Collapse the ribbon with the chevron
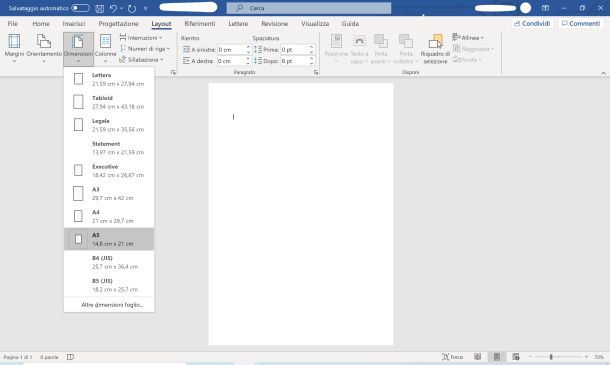This screenshot has width=610, height=365. click(603, 73)
